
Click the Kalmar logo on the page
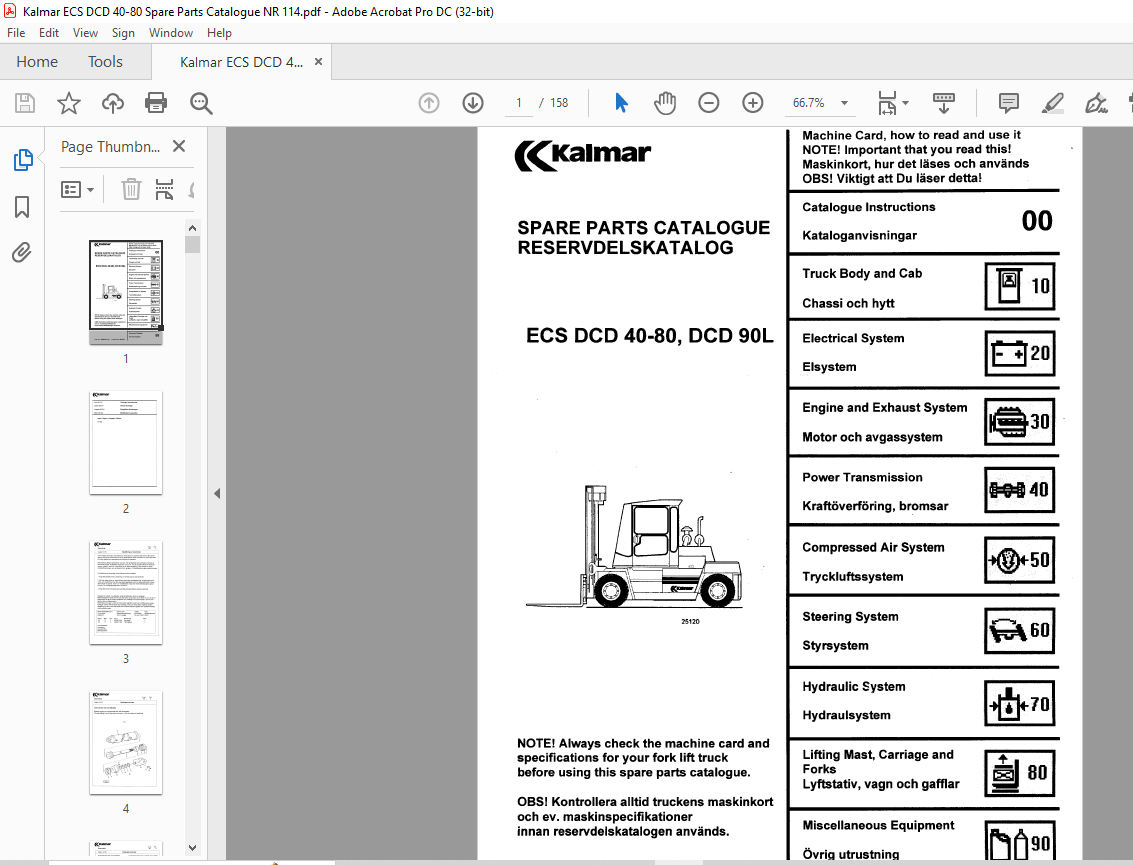[x=582, y=155]
